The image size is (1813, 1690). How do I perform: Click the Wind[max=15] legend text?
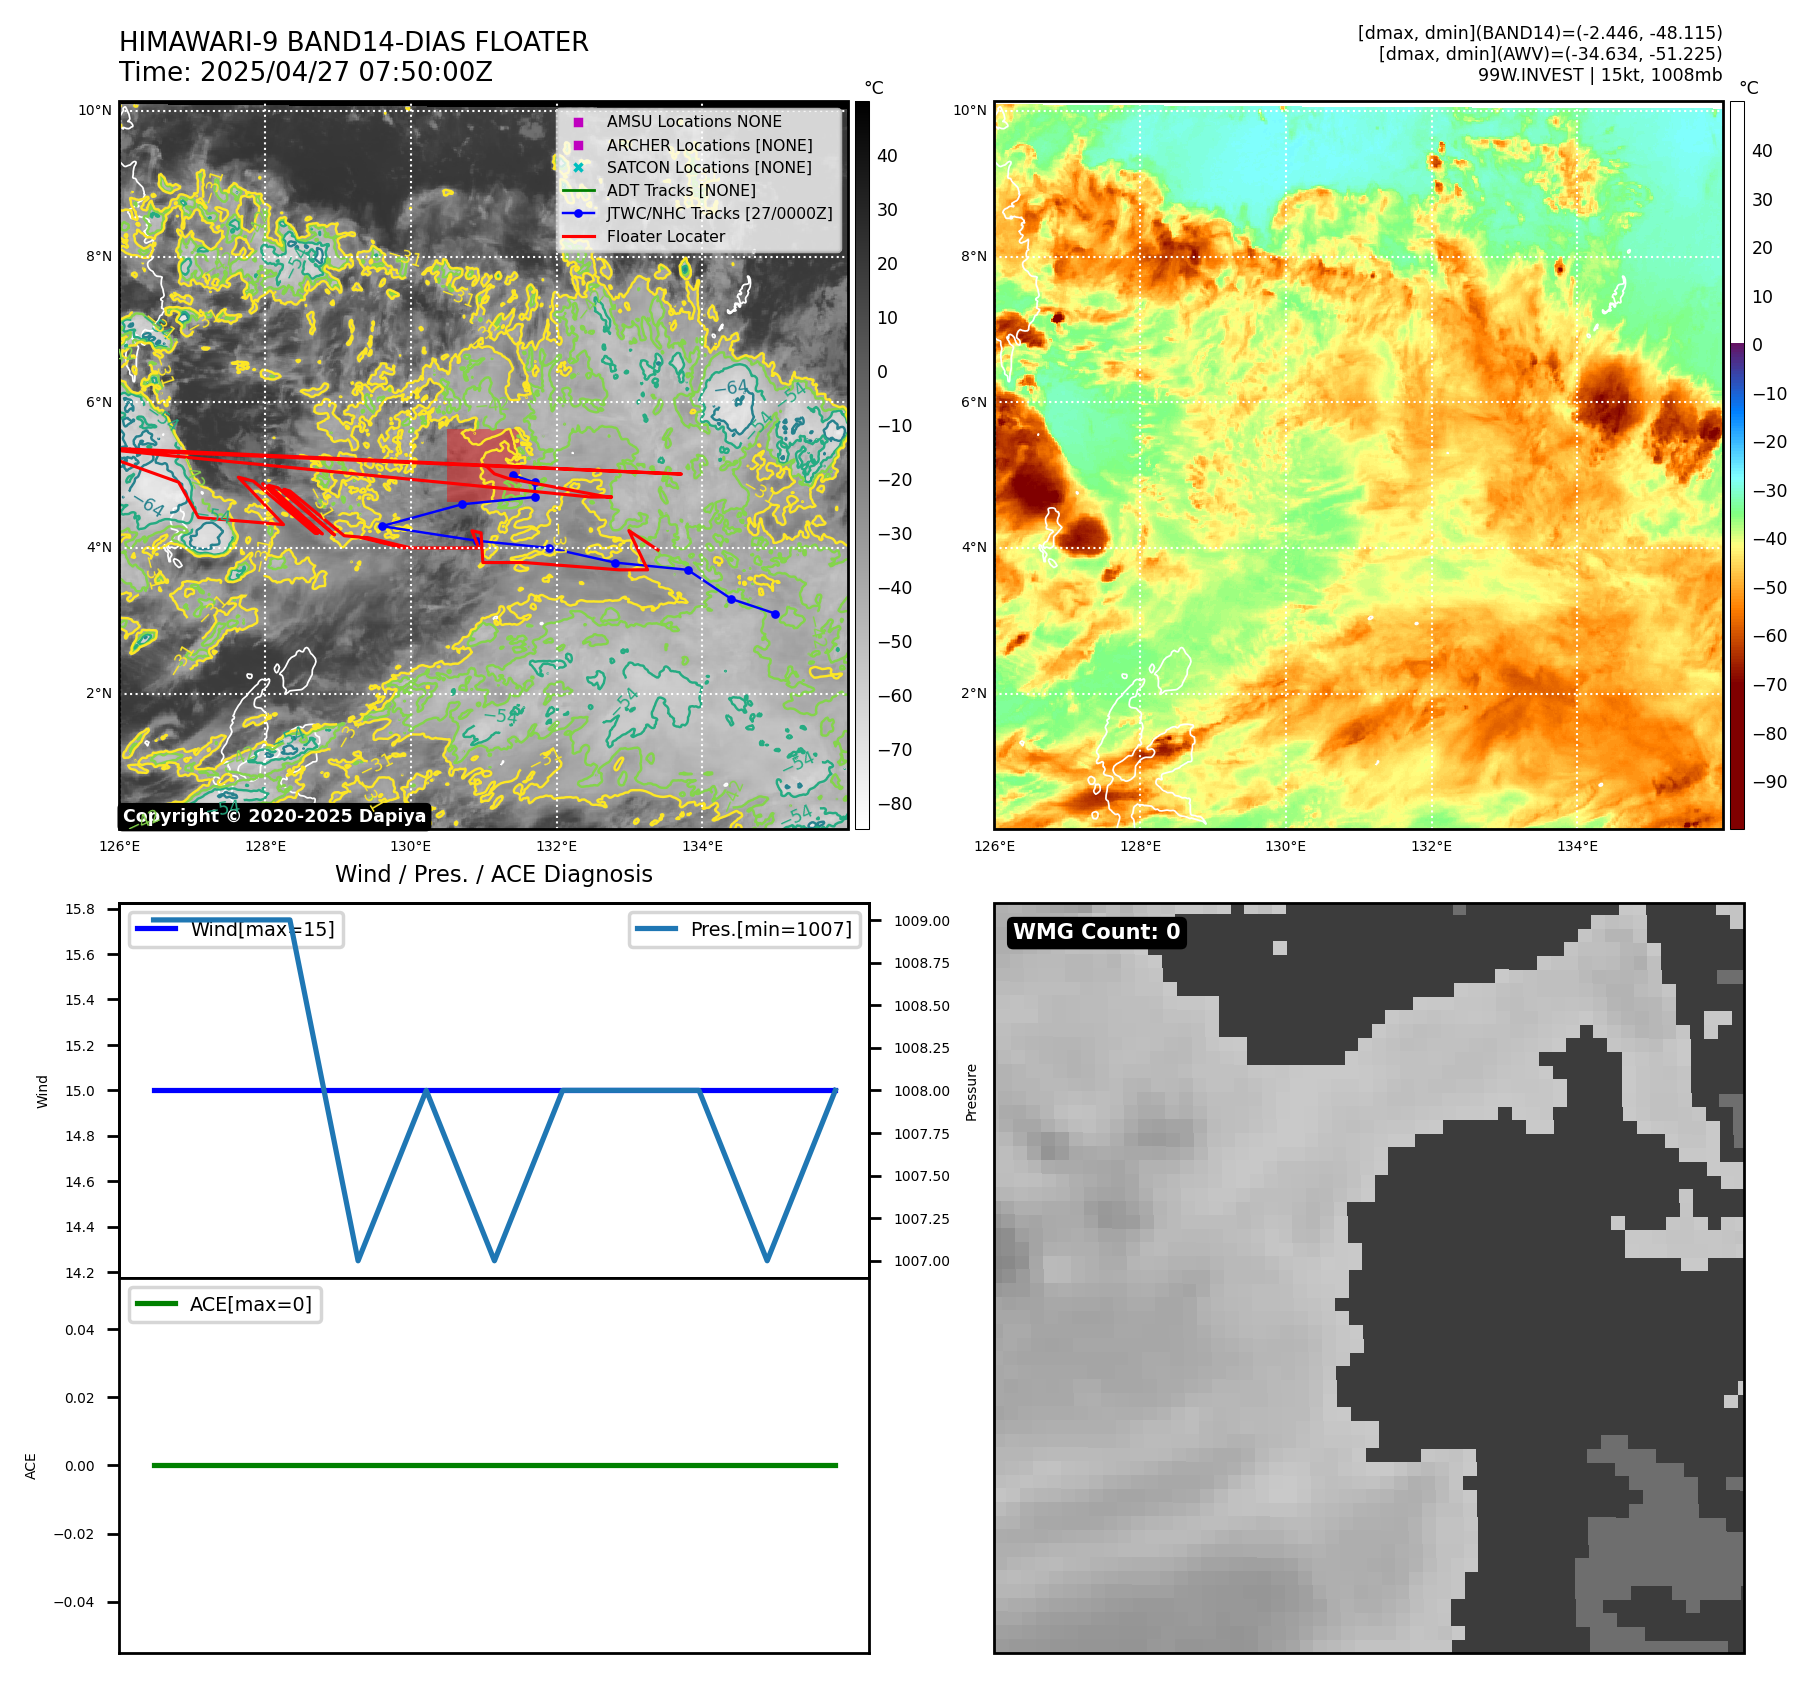[x=263, y=929]
